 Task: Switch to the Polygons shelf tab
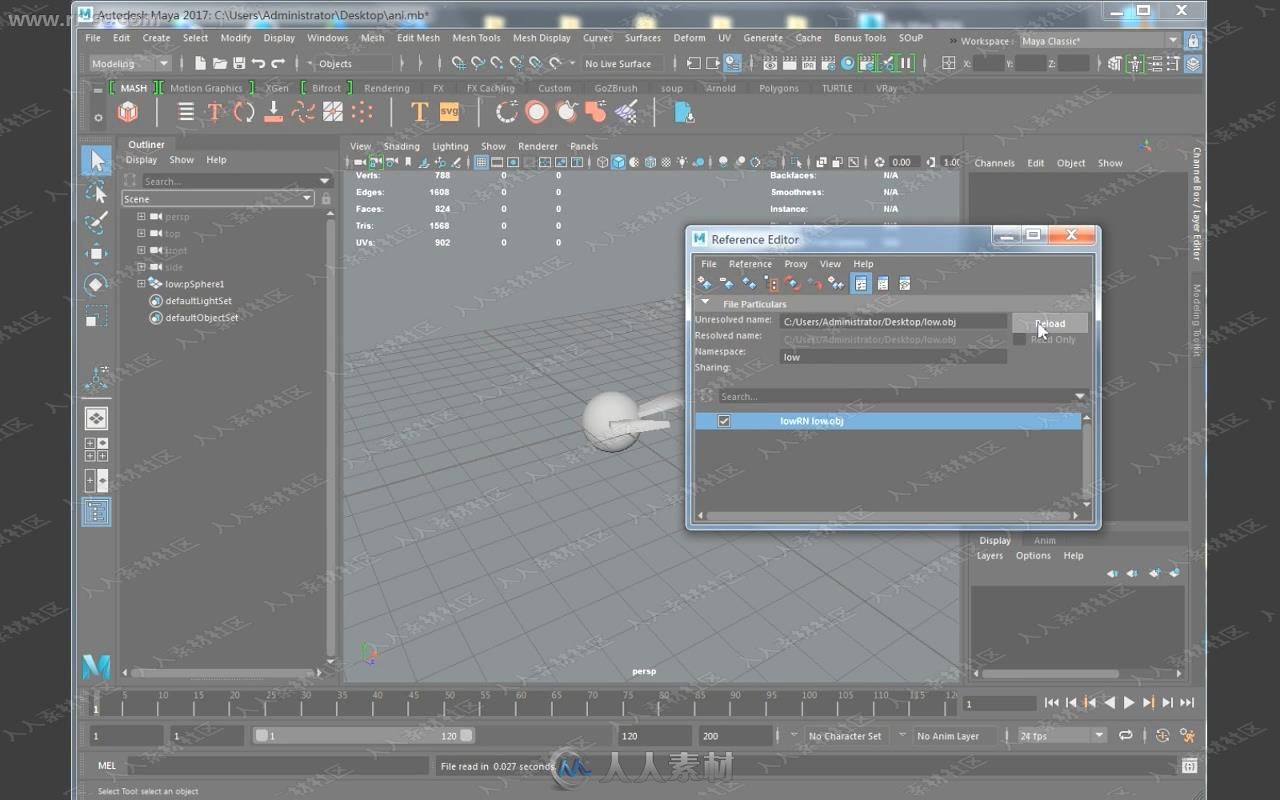(778, 88)
